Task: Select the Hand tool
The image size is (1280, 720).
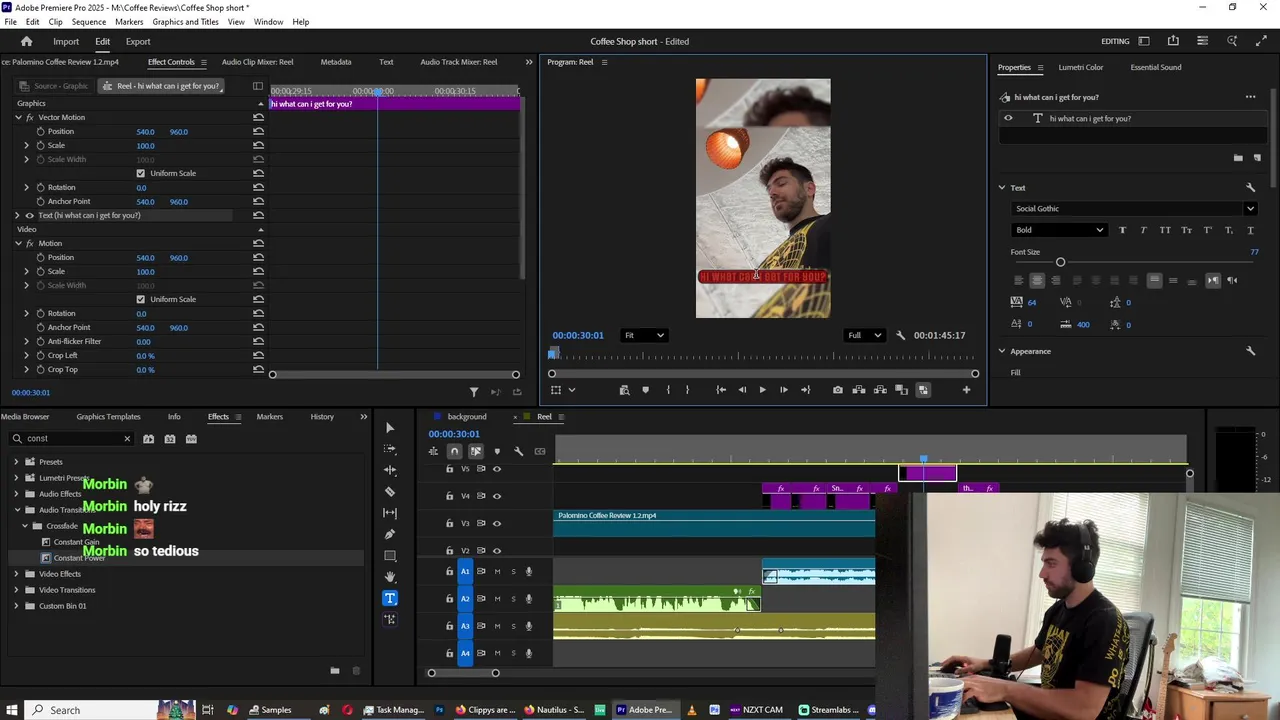Action: pyautogui.click(x=390, y=577)
